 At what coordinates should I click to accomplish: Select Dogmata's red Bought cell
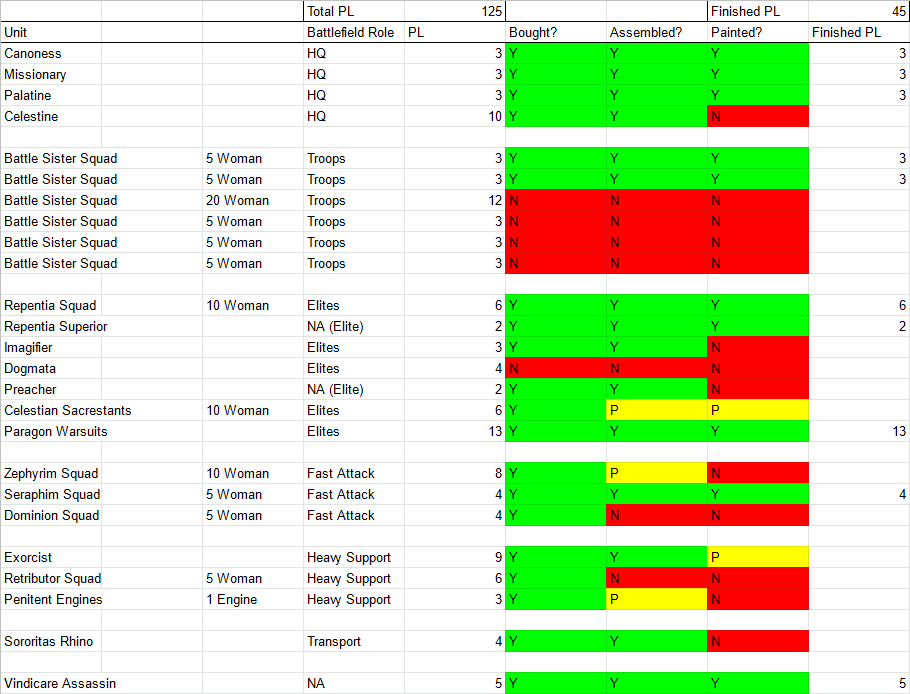tap(555, 368)
